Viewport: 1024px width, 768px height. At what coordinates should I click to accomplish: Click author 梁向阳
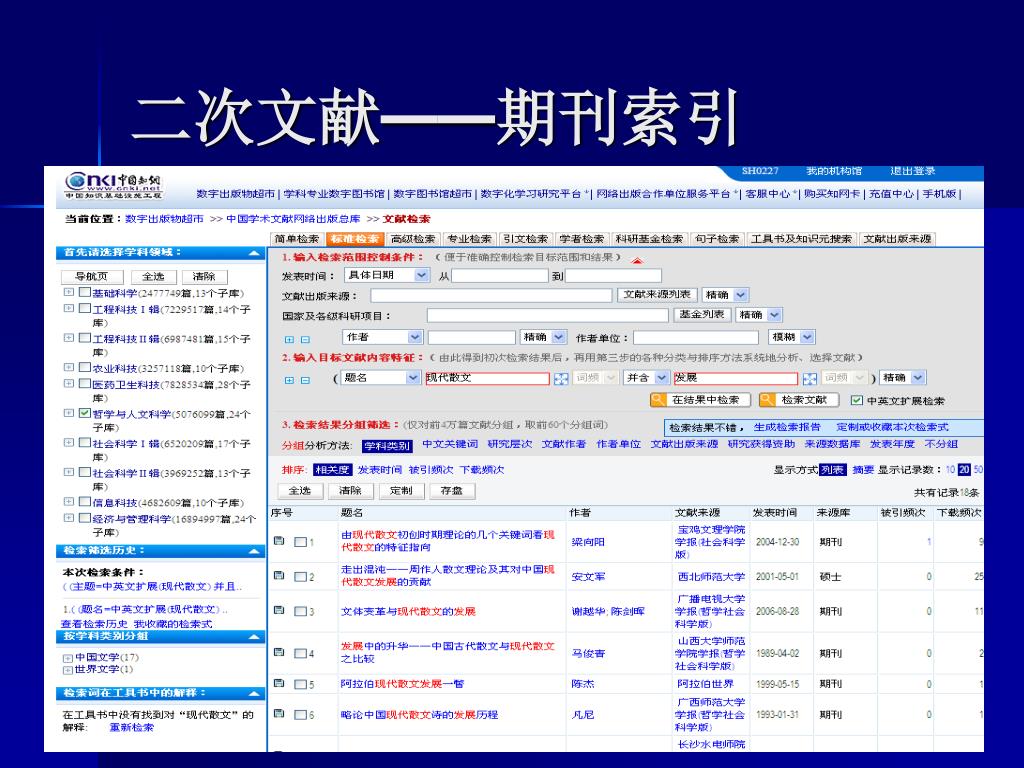coord(588,541)
